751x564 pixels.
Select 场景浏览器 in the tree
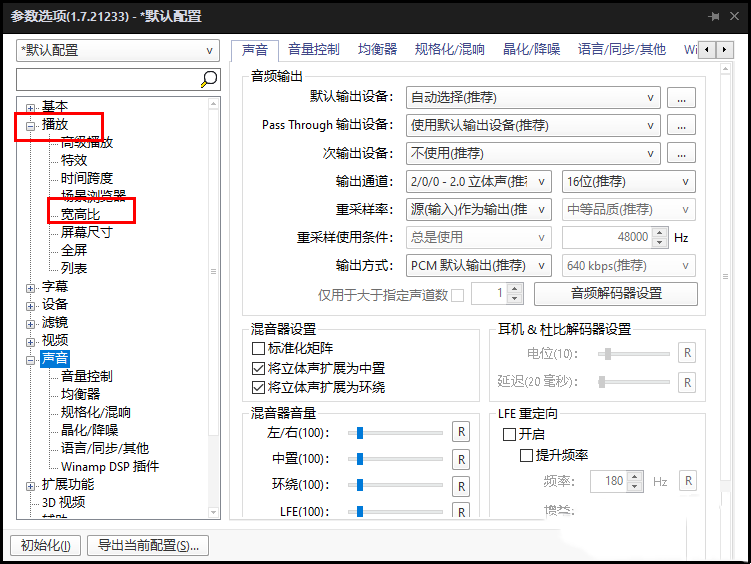93,196
